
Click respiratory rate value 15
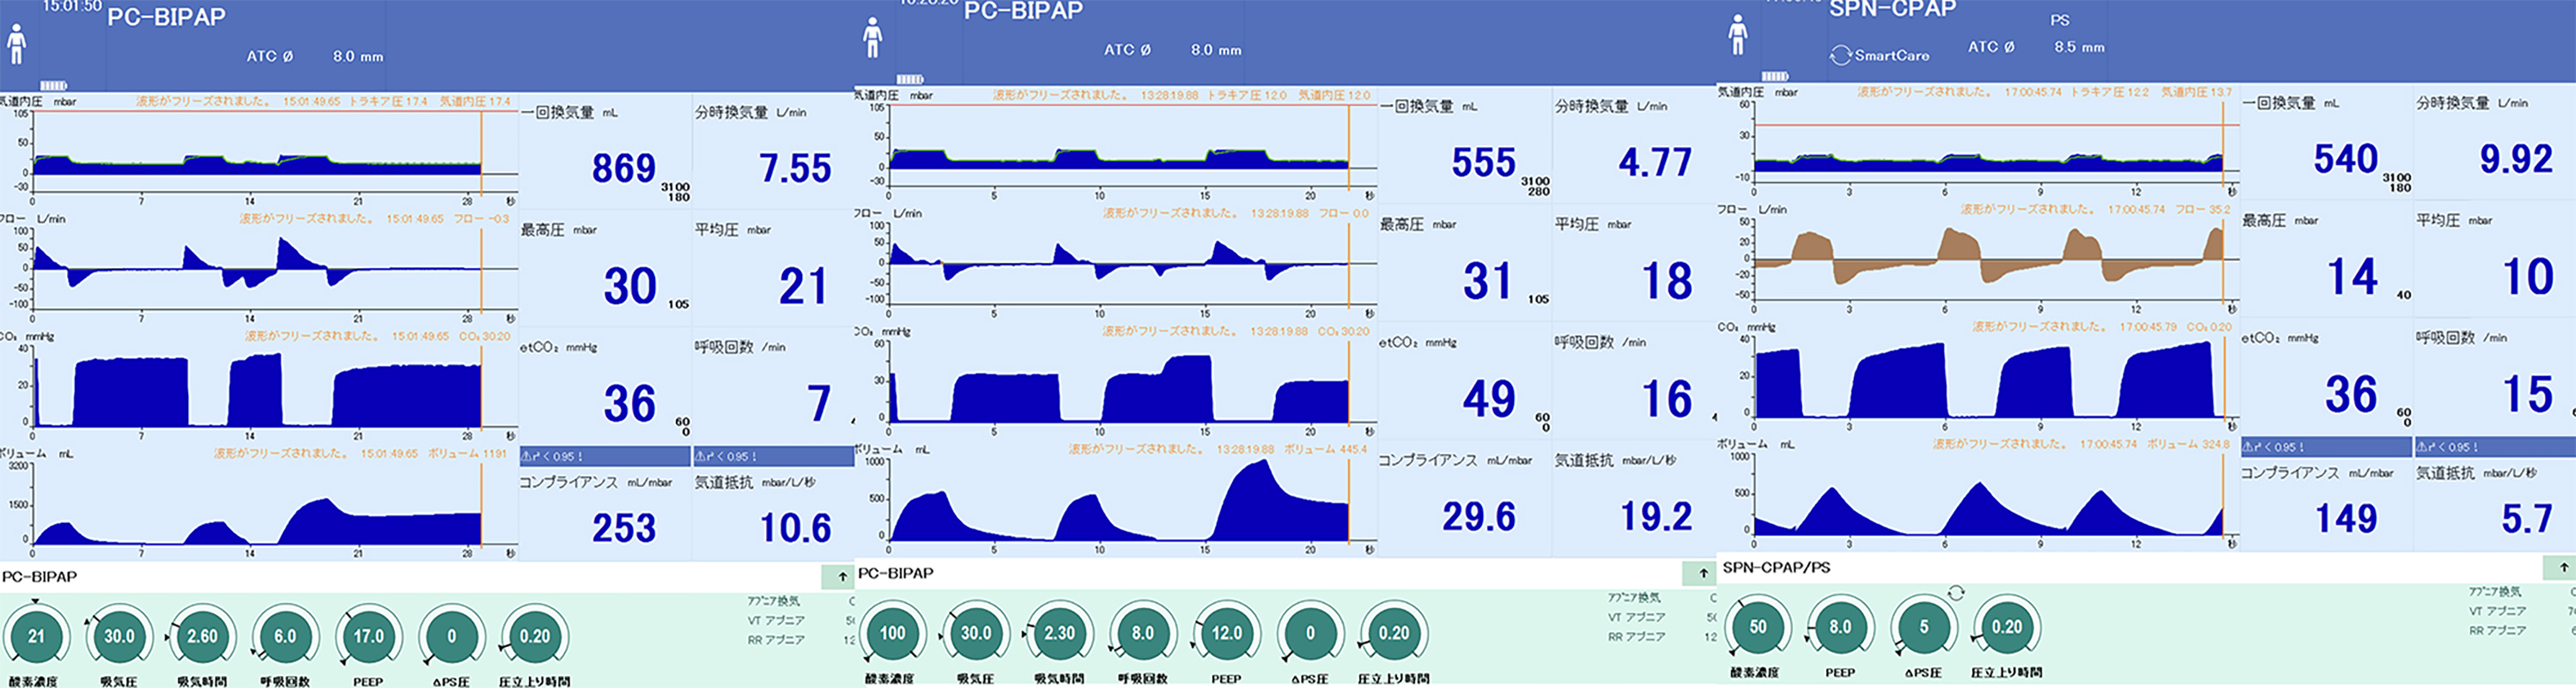tap(2528, 395)
